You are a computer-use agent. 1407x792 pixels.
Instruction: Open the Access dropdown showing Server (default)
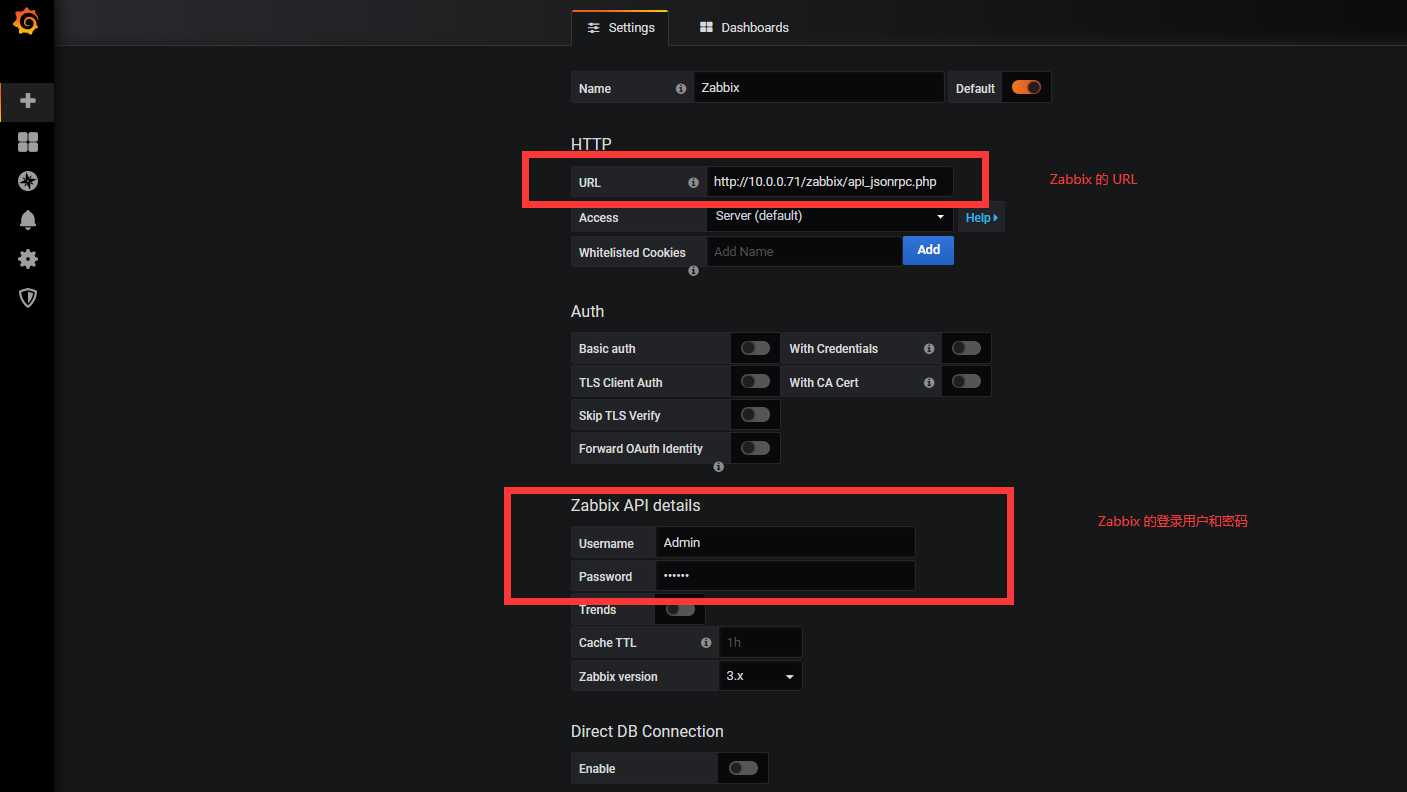coord(829,217)
